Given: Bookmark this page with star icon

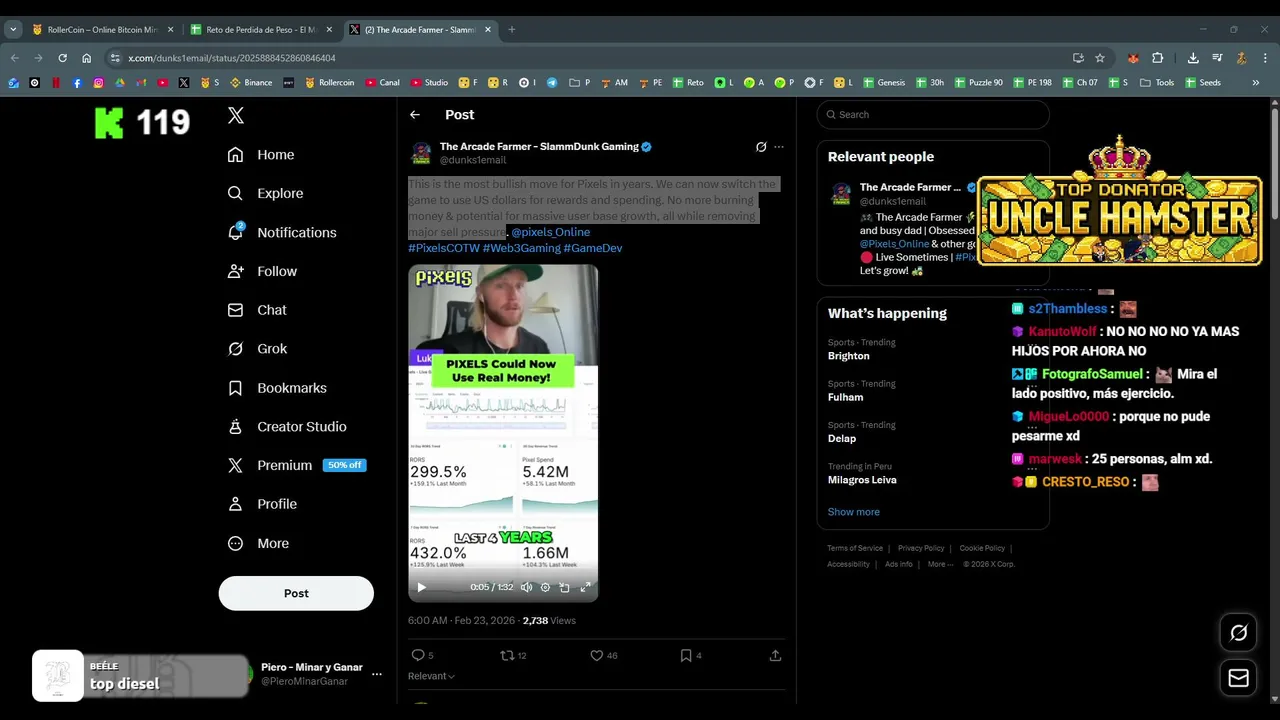Looking at the screenshot, I should tap(1100, 58).
